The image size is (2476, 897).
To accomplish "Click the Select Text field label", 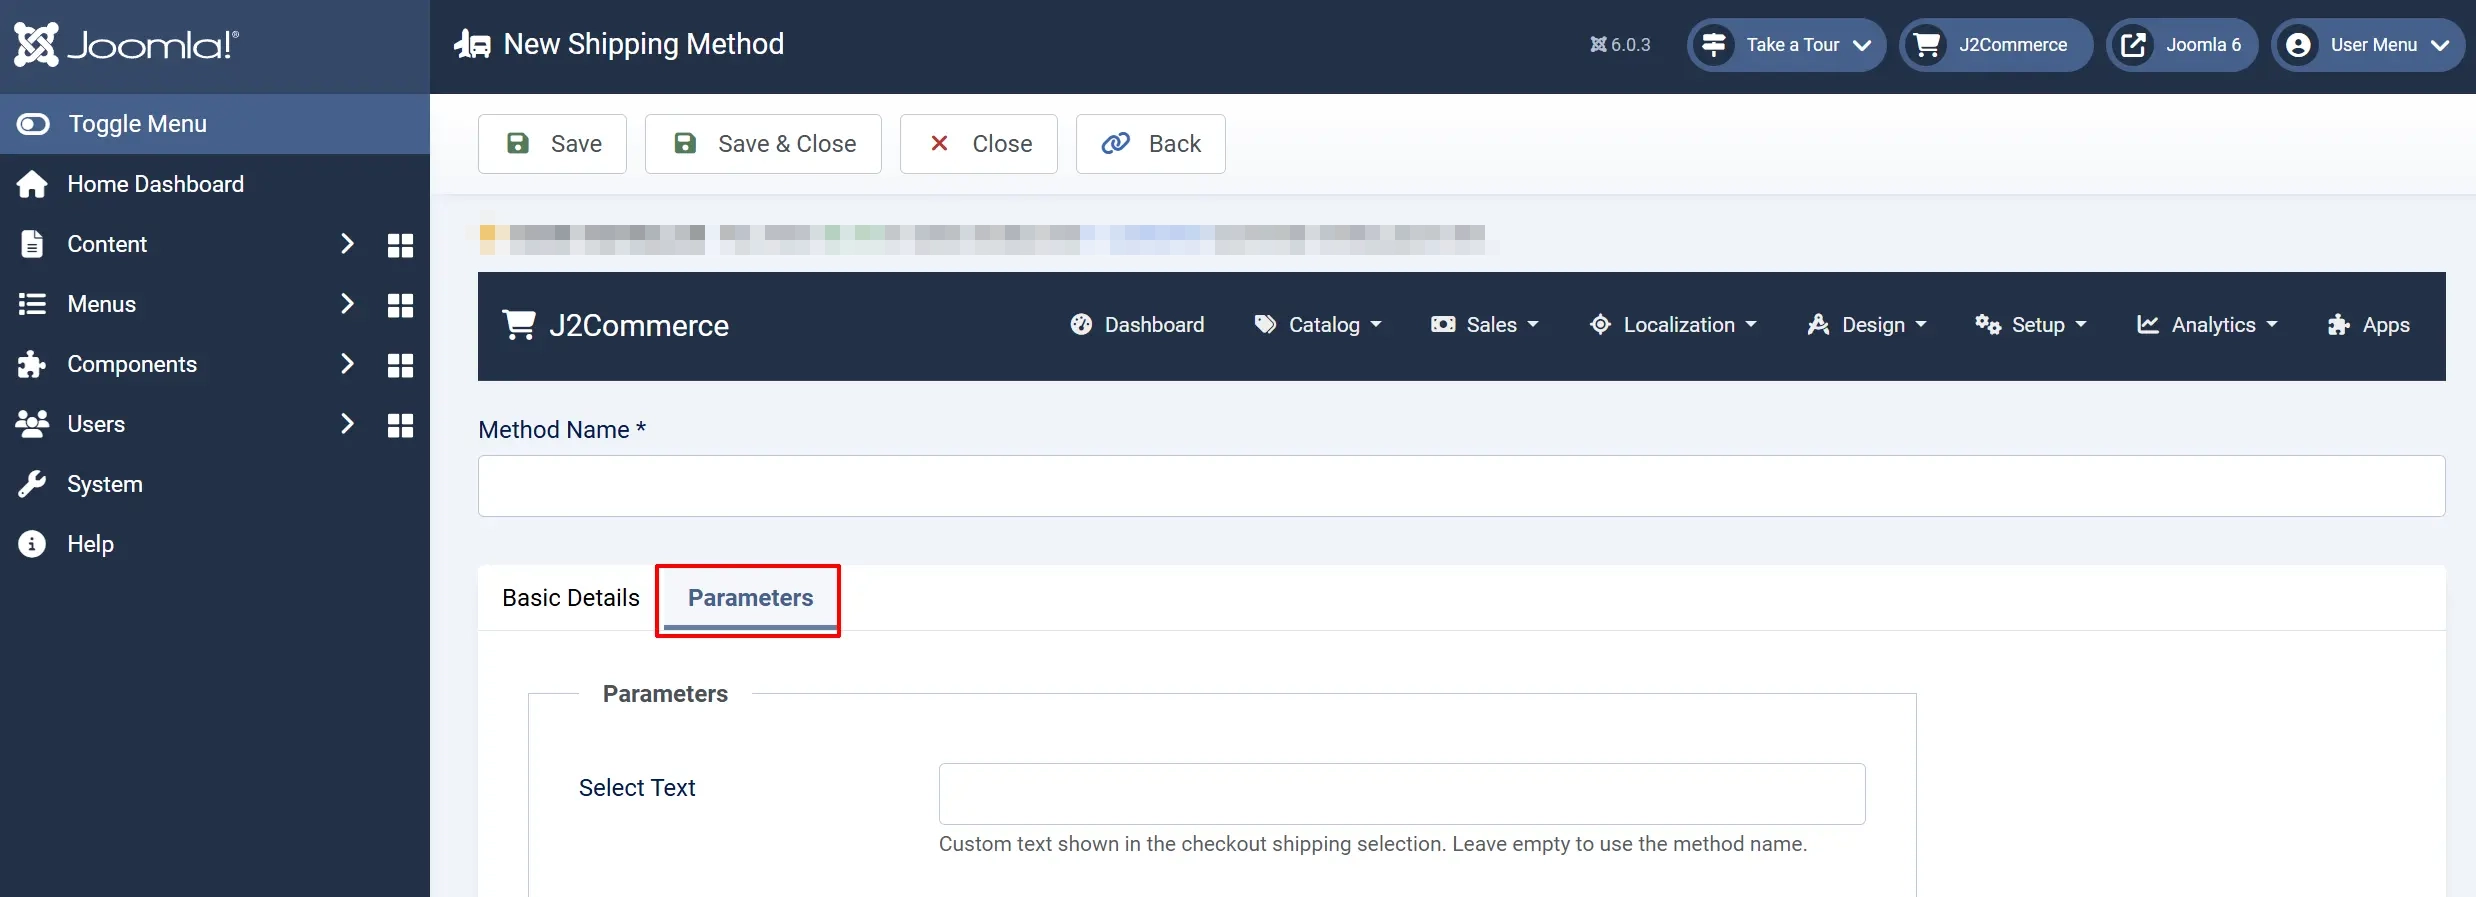I will (637, 788).
